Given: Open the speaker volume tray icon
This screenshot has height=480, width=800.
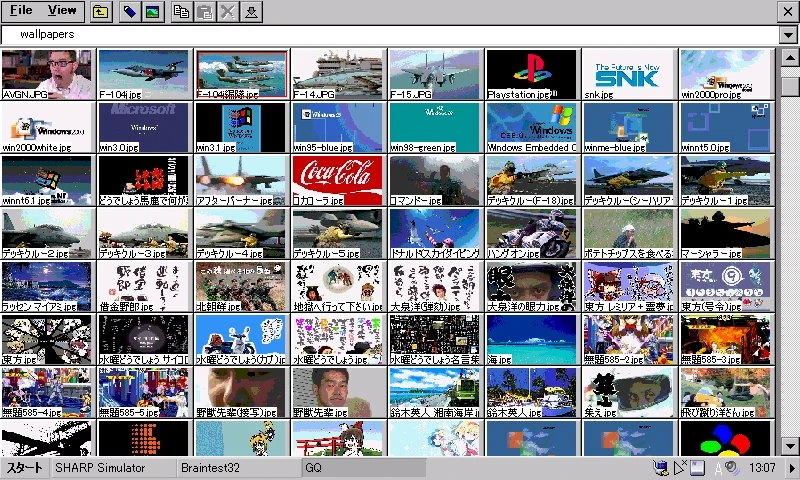Looking at the screenshot, I should [x=732, y=467].
